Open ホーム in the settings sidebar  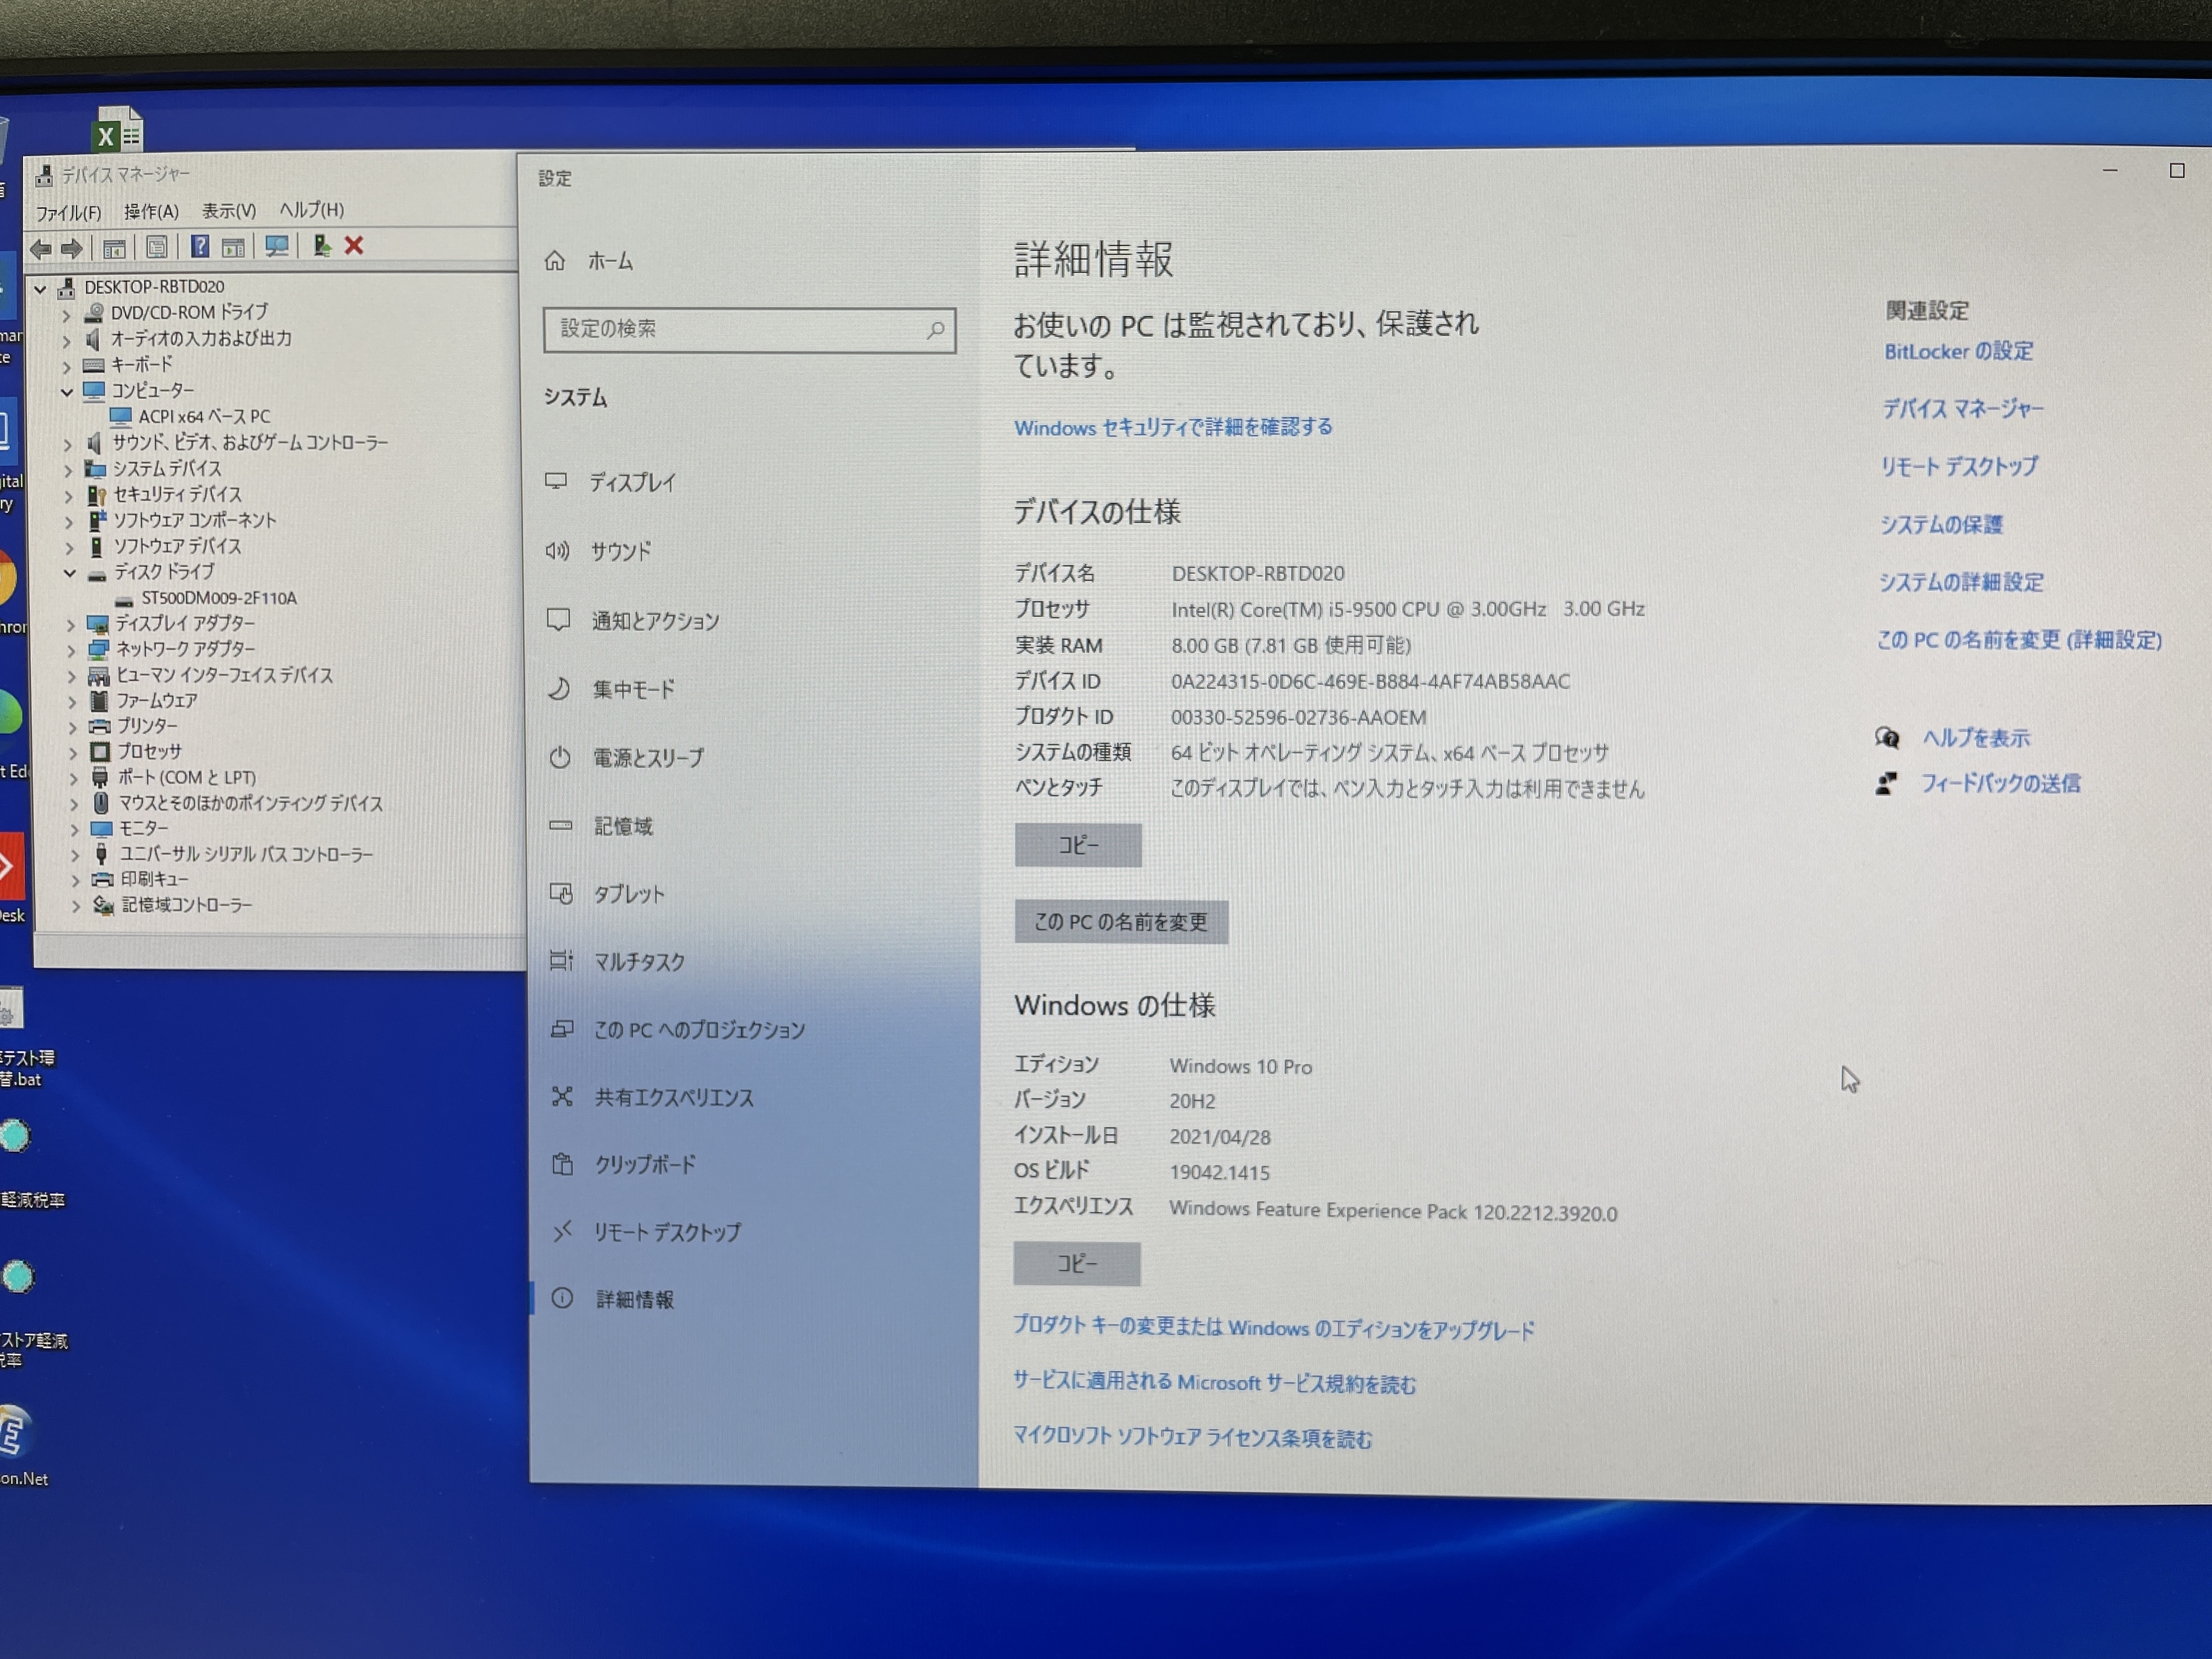point(609,262)
